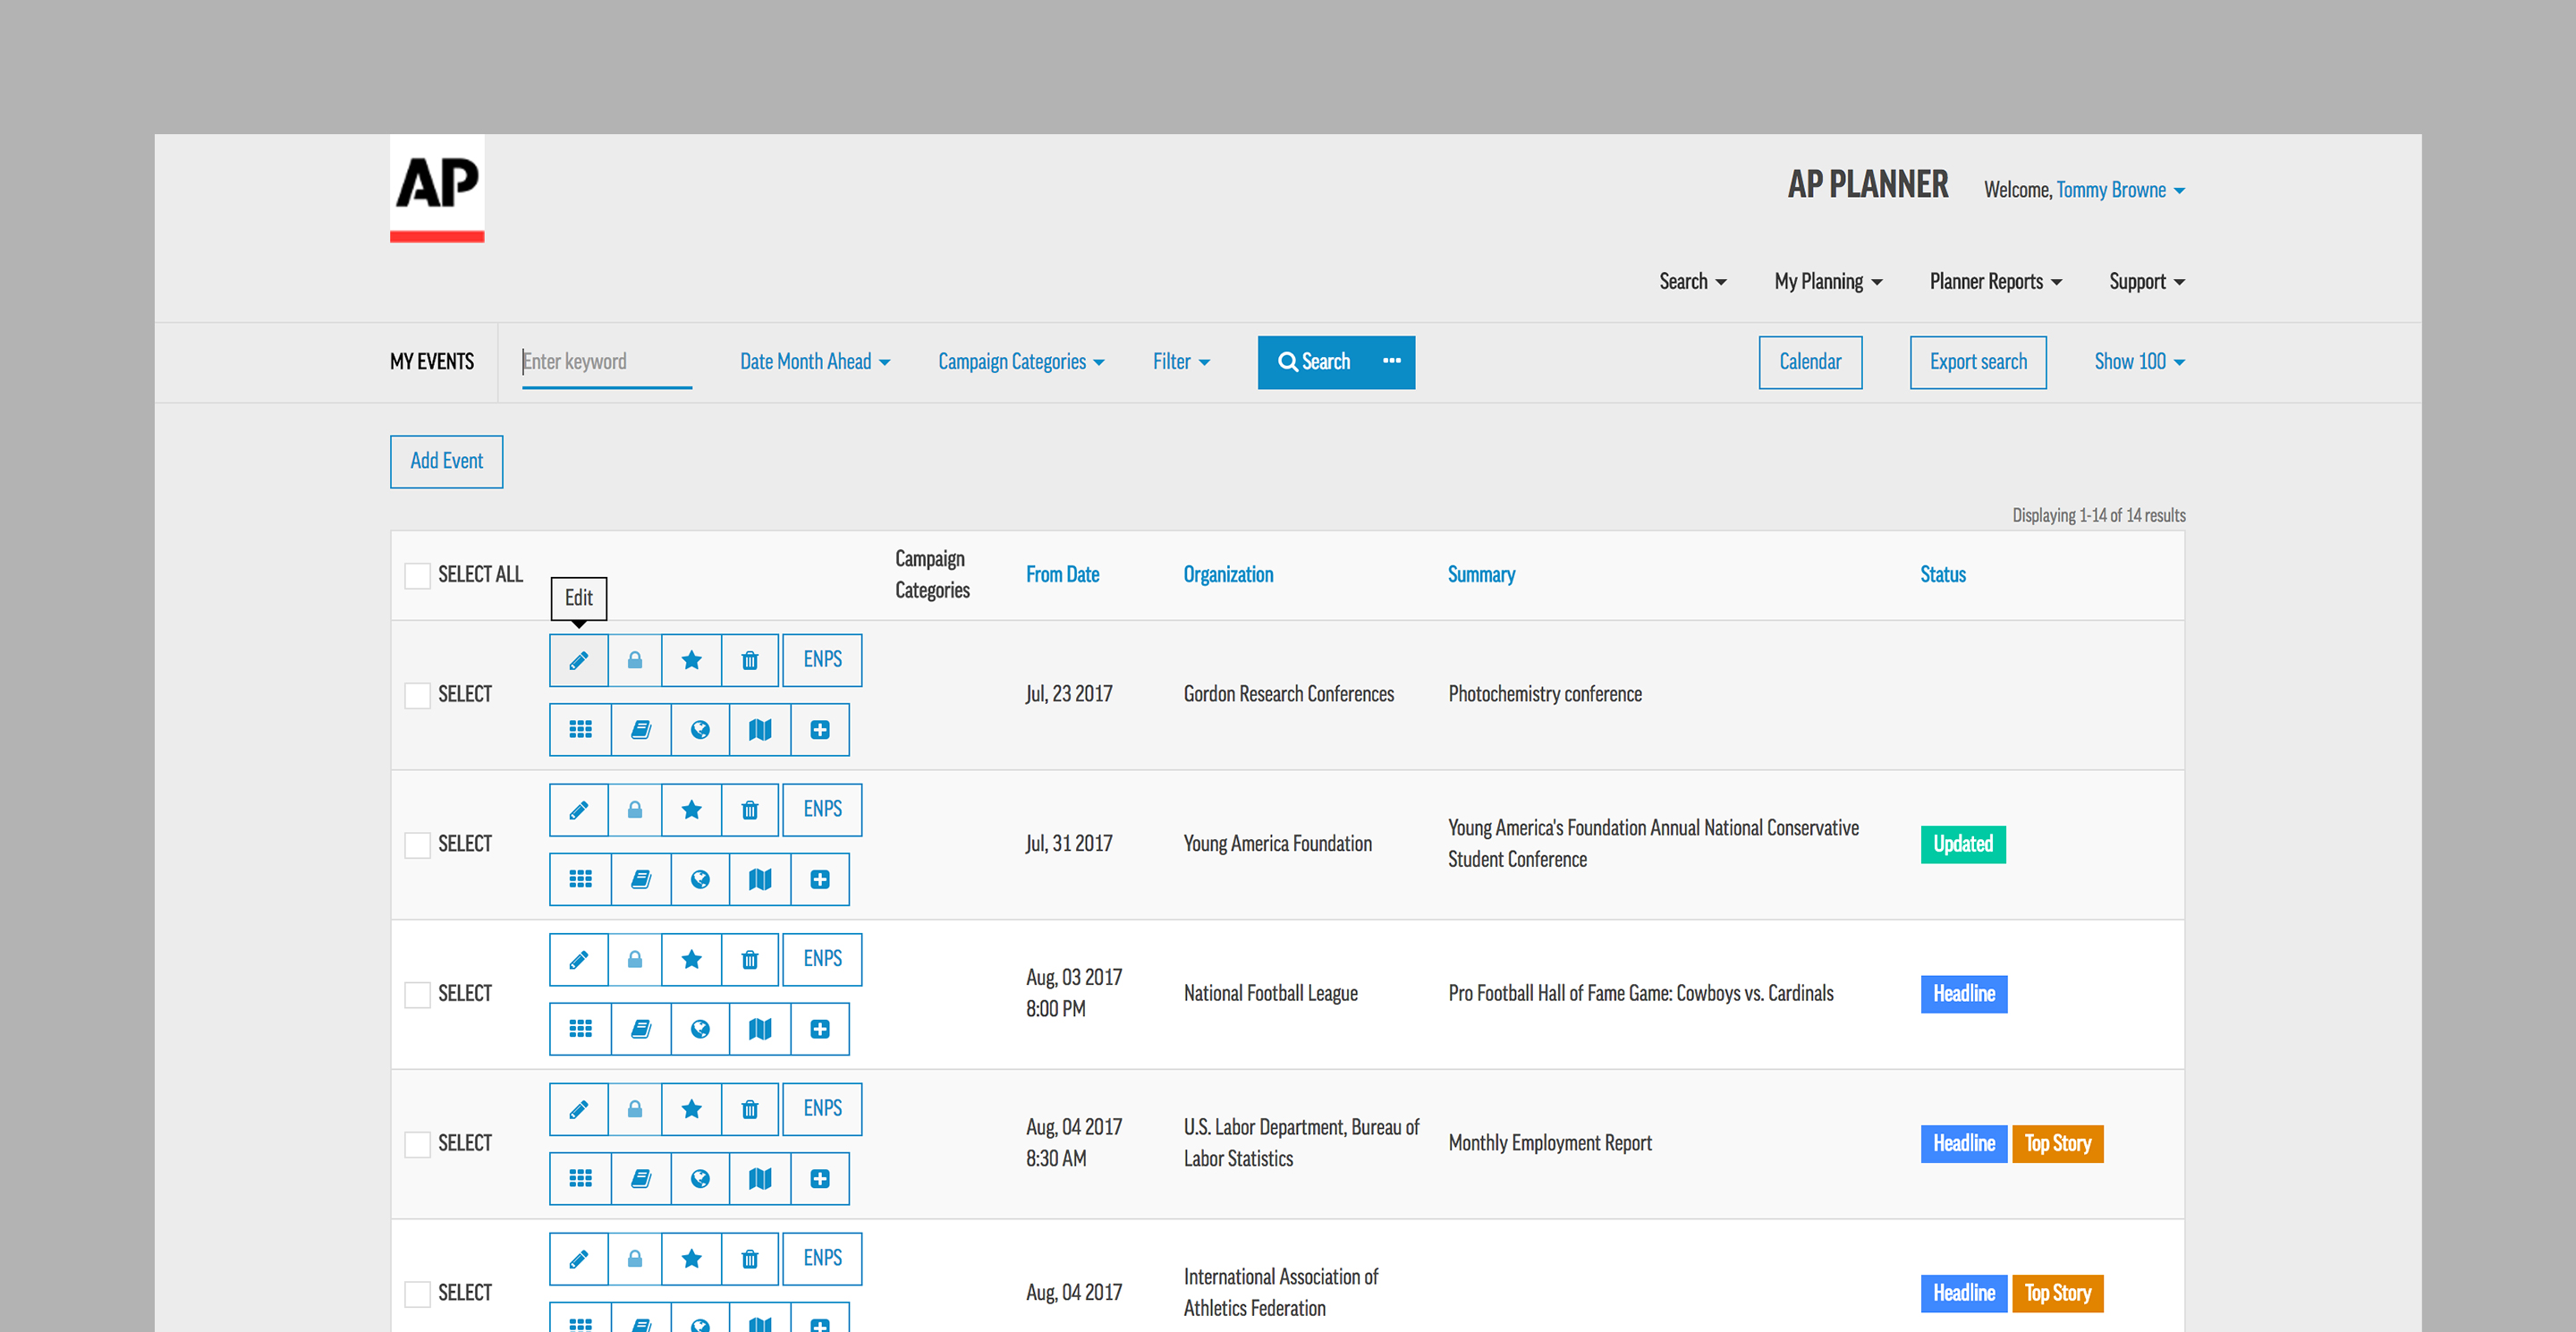This screenshot has height=1332, width=2576.
Task: Star the Photochemistry conference event
Action: tap(691, 660)
